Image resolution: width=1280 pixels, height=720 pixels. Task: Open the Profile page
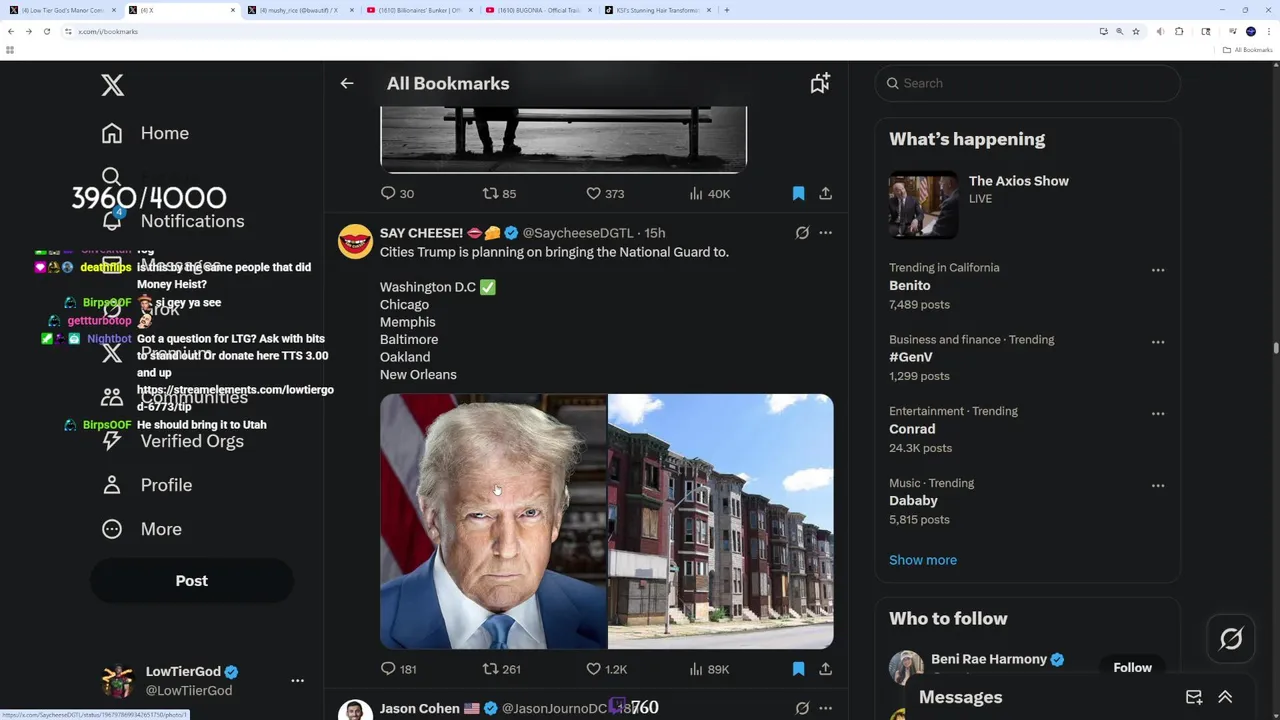point(147,485)
